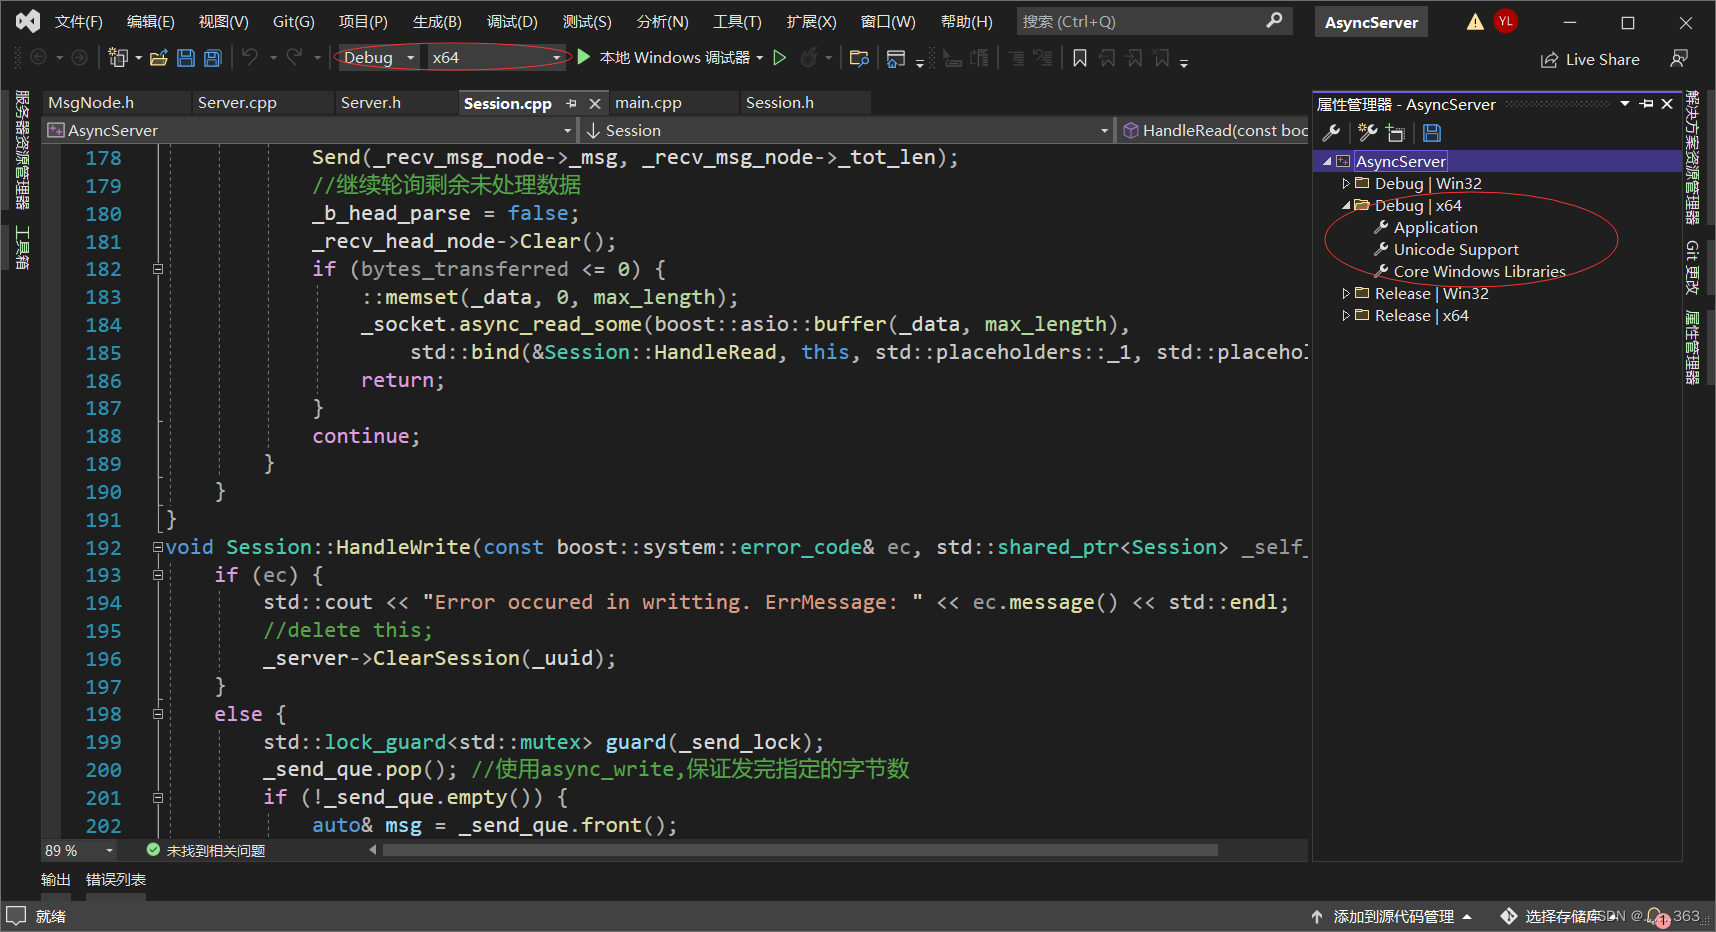Toggle auto-hide pin on property manager panel

1646,104
